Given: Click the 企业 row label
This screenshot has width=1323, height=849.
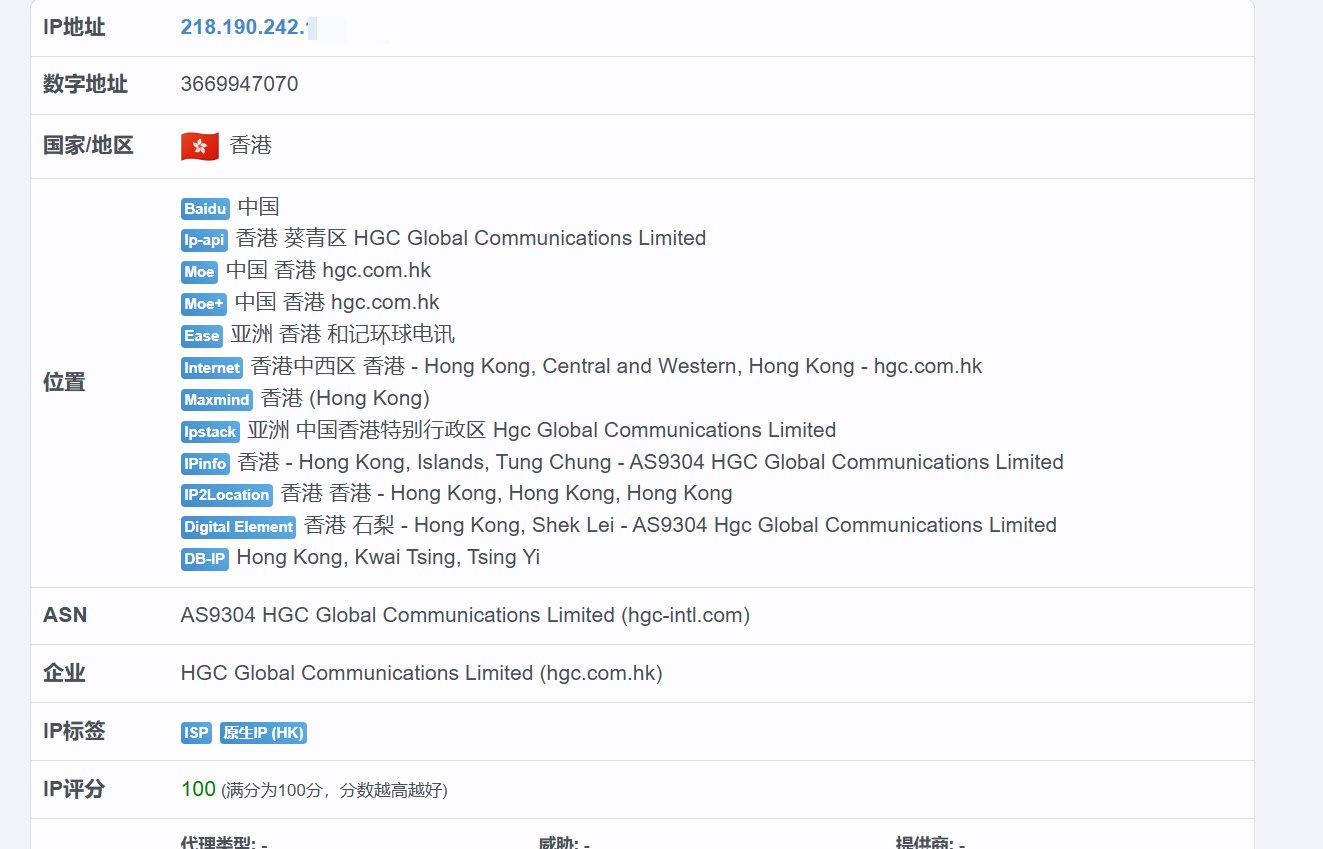Looking at the screenshot, I should click(64, 673).
